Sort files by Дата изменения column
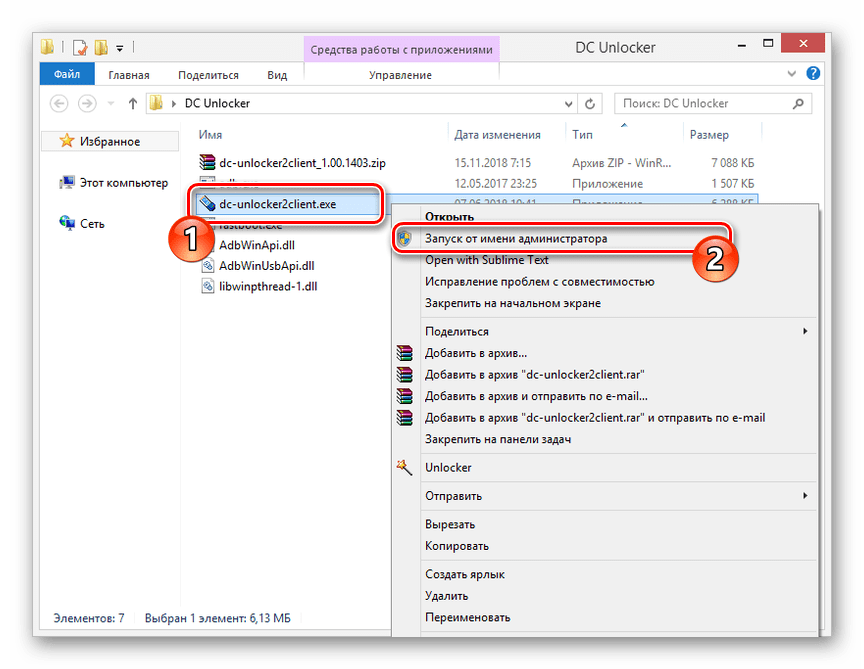Viewport: 864px width, 669px height. tap(497, 135)
